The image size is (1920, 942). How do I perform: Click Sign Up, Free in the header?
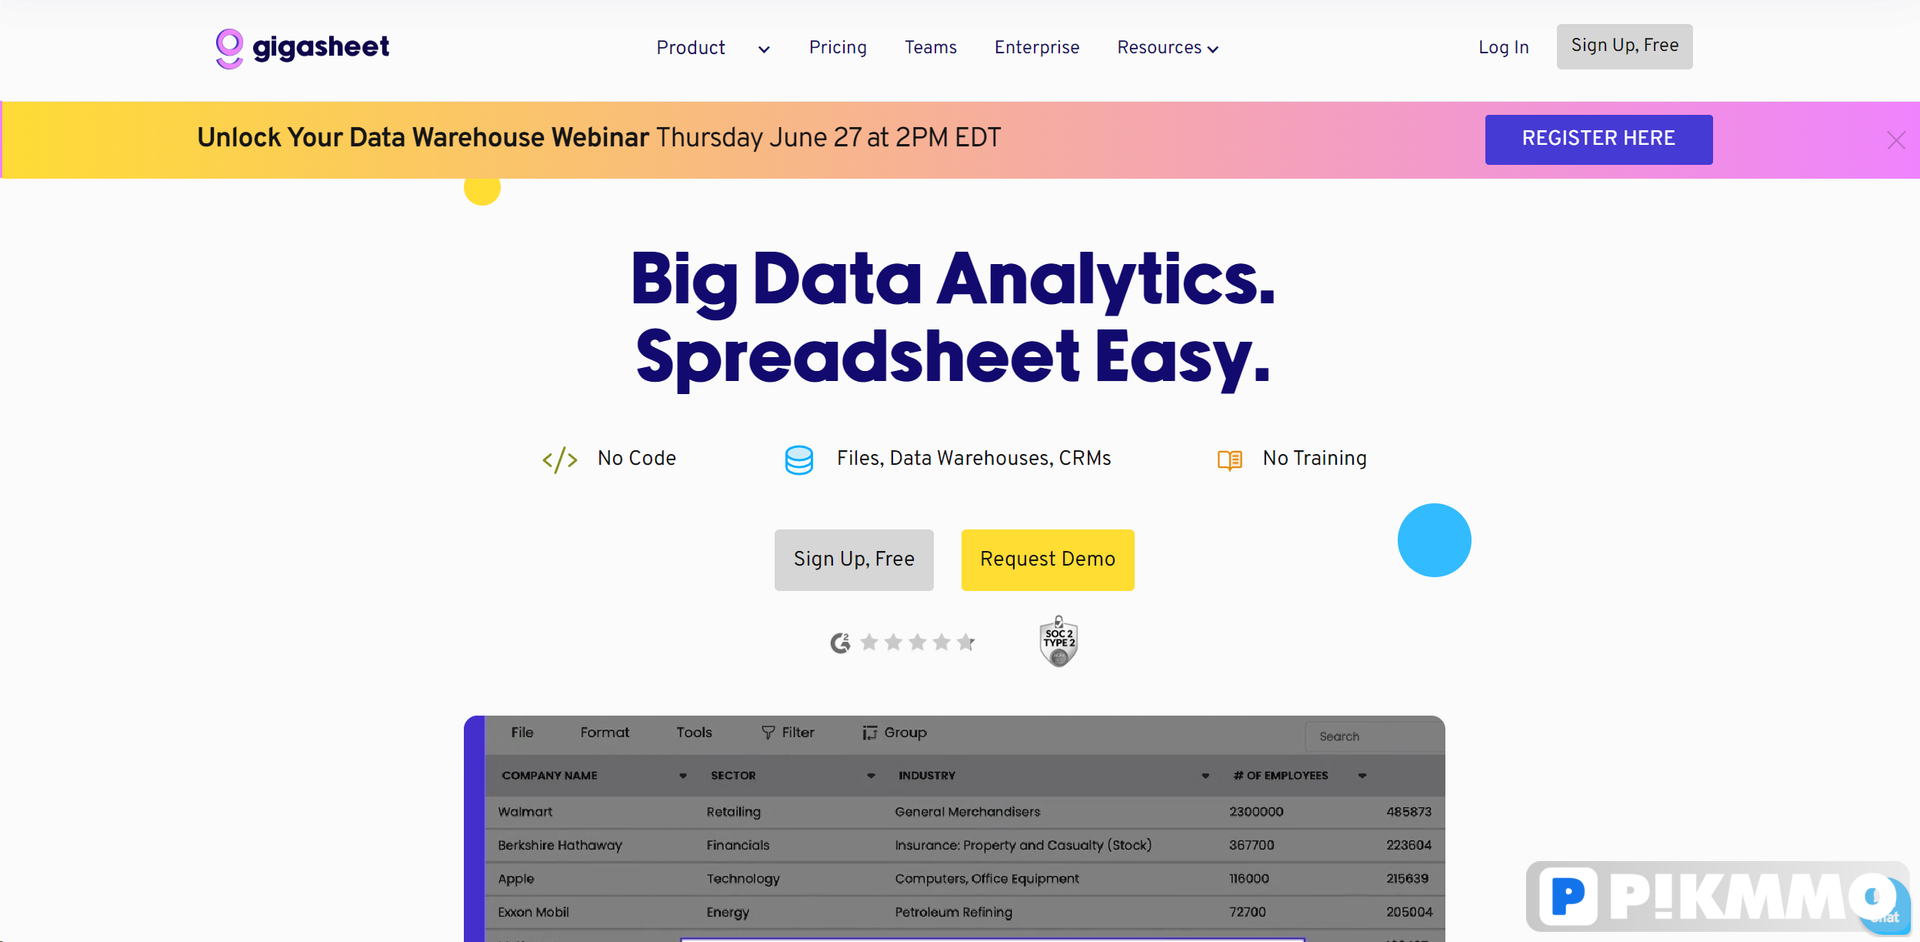[x=1625, y=46]
